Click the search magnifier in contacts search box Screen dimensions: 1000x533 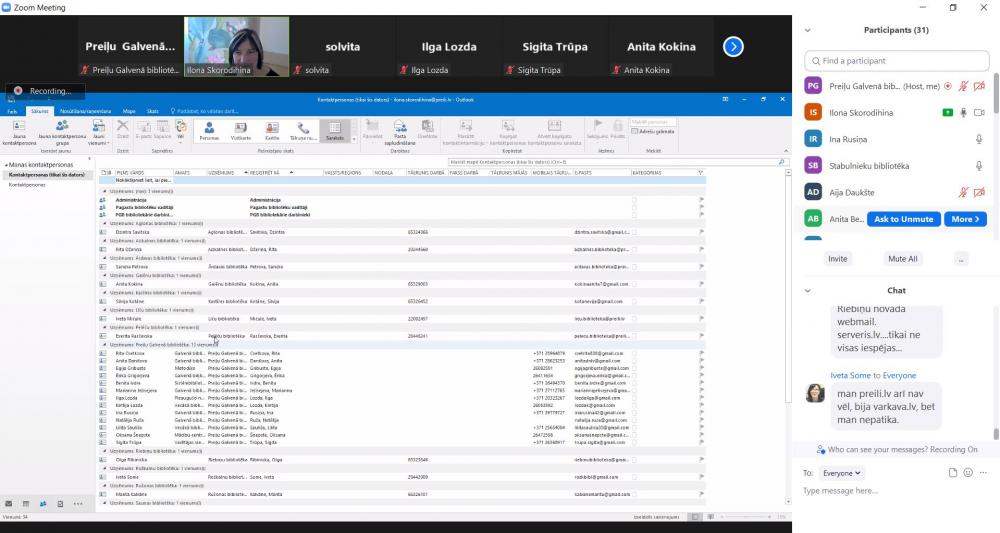coord(782,162)
